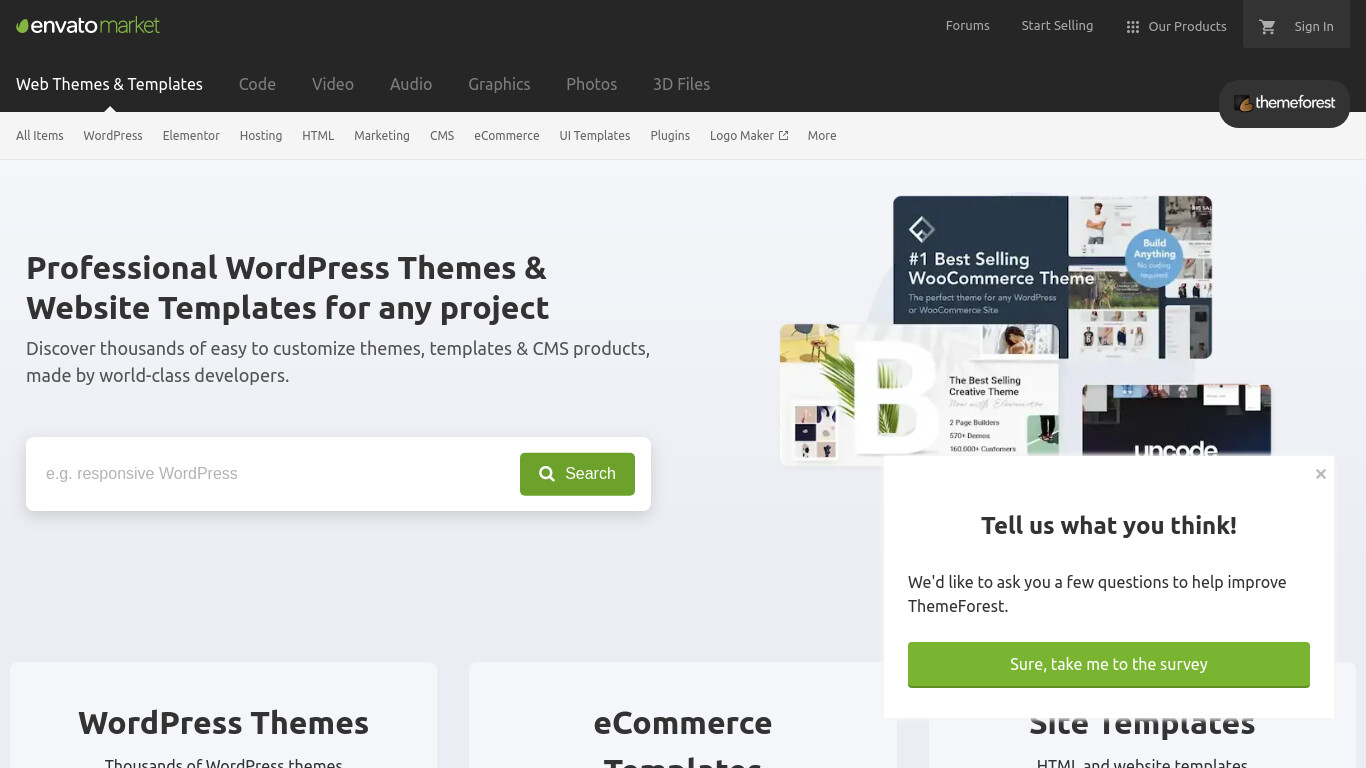Click the Tell us what you think heading
Image resolution: width=1366 pixels, height=768 pixels.
(x=1109, y=526)
